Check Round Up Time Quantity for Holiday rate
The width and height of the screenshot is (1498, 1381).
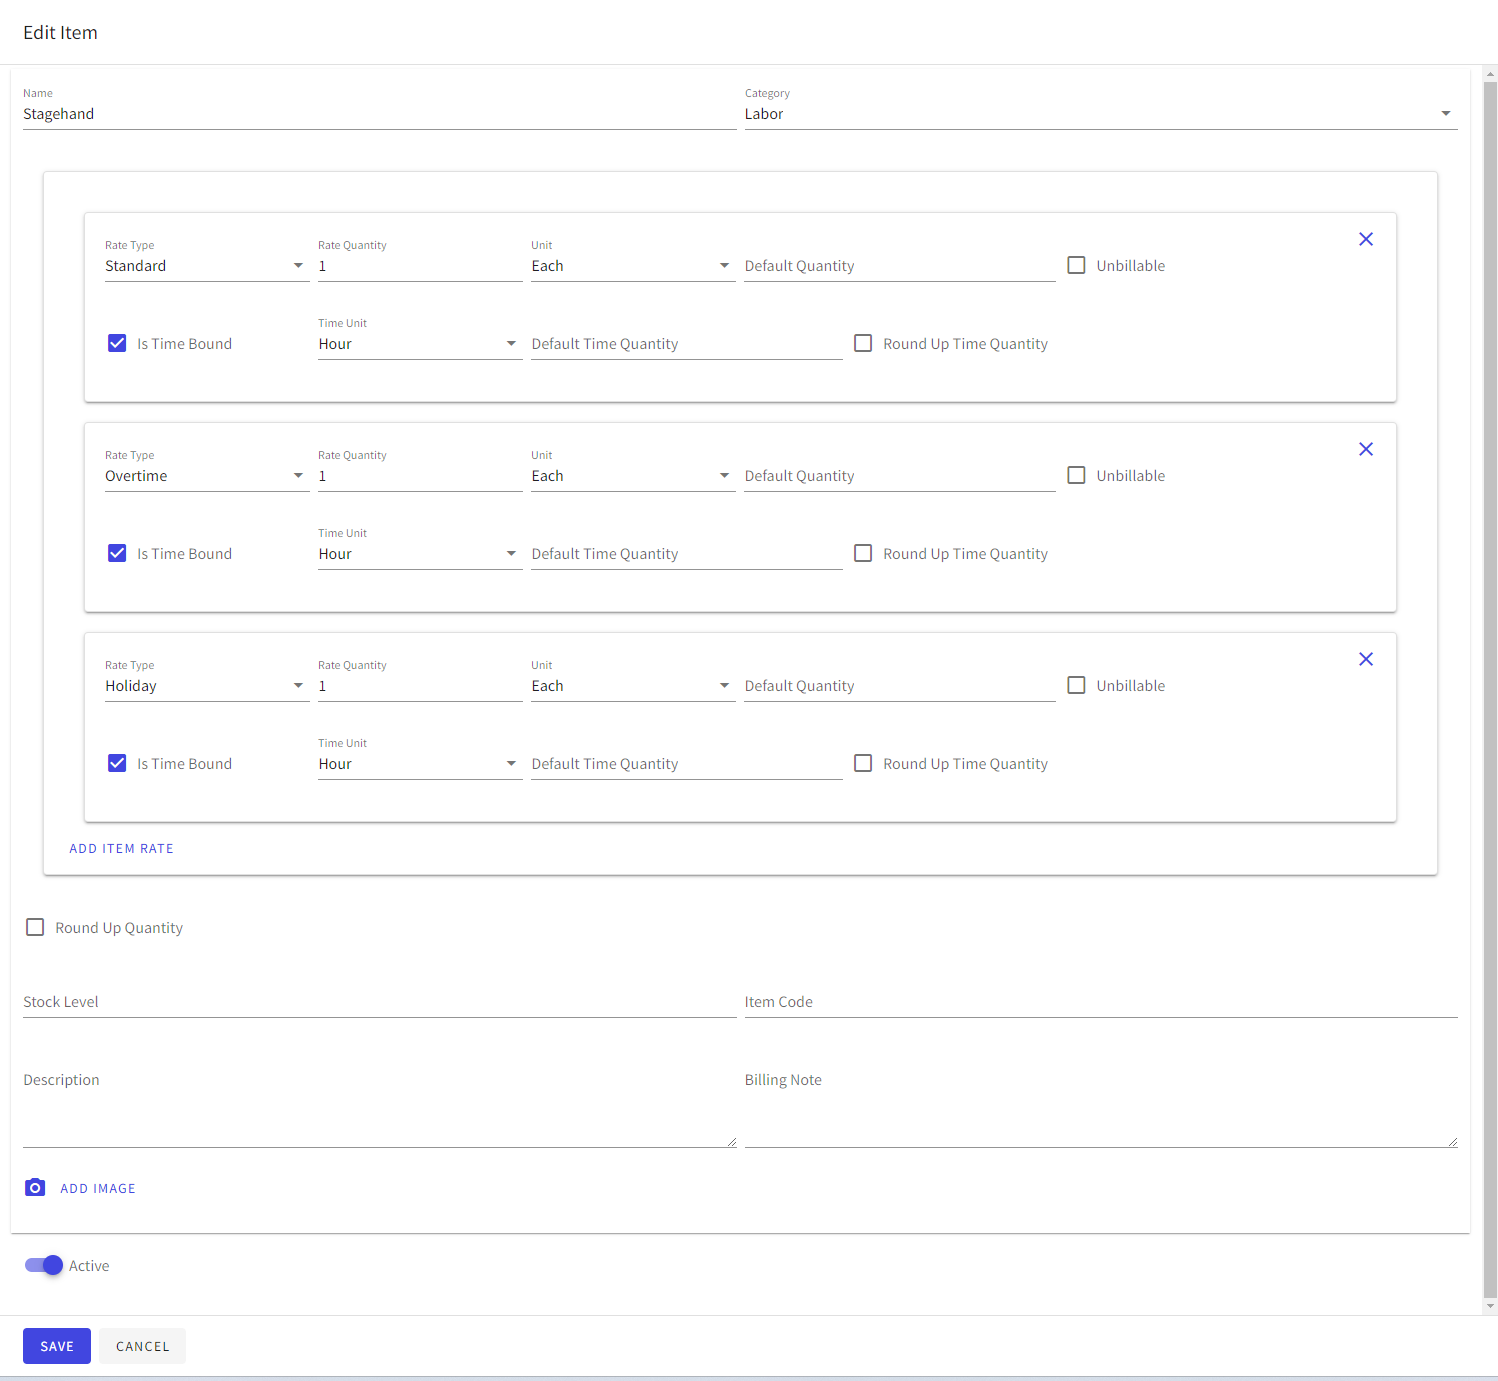point(863,763)
